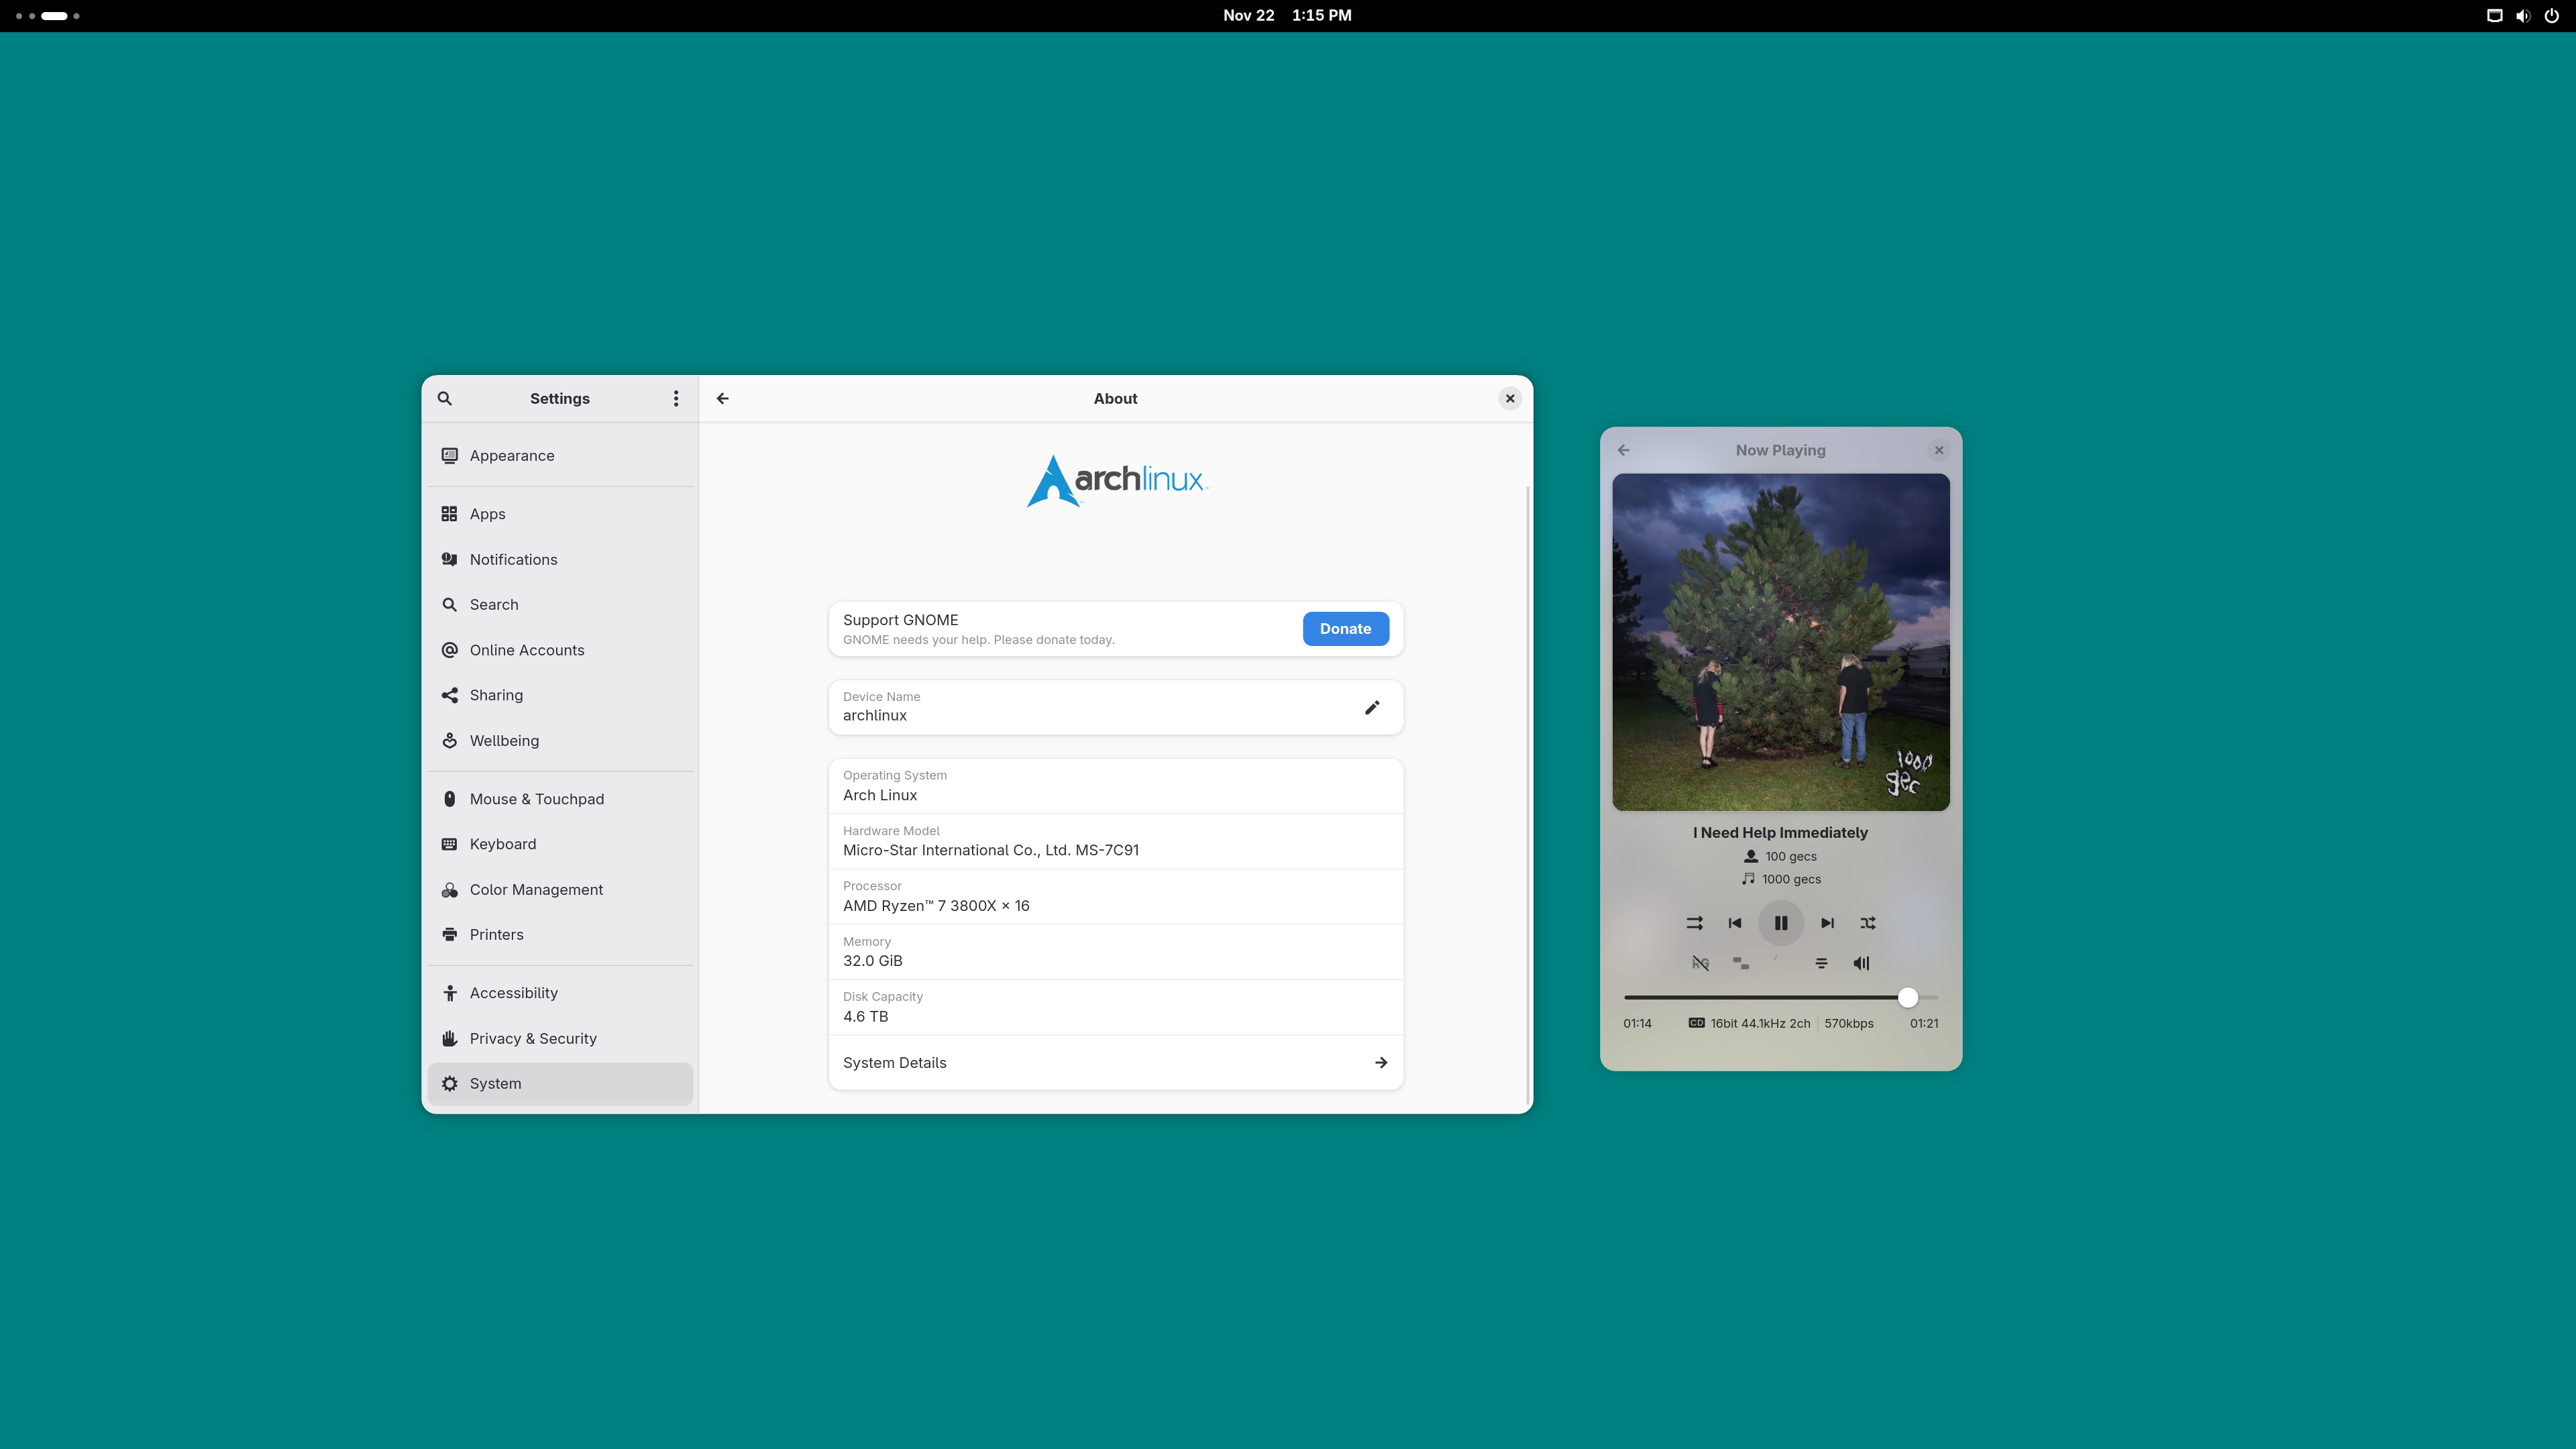This screenshot has height=1449, width=2576.
Task: Click the back arrow in About header
Action: 722,398
